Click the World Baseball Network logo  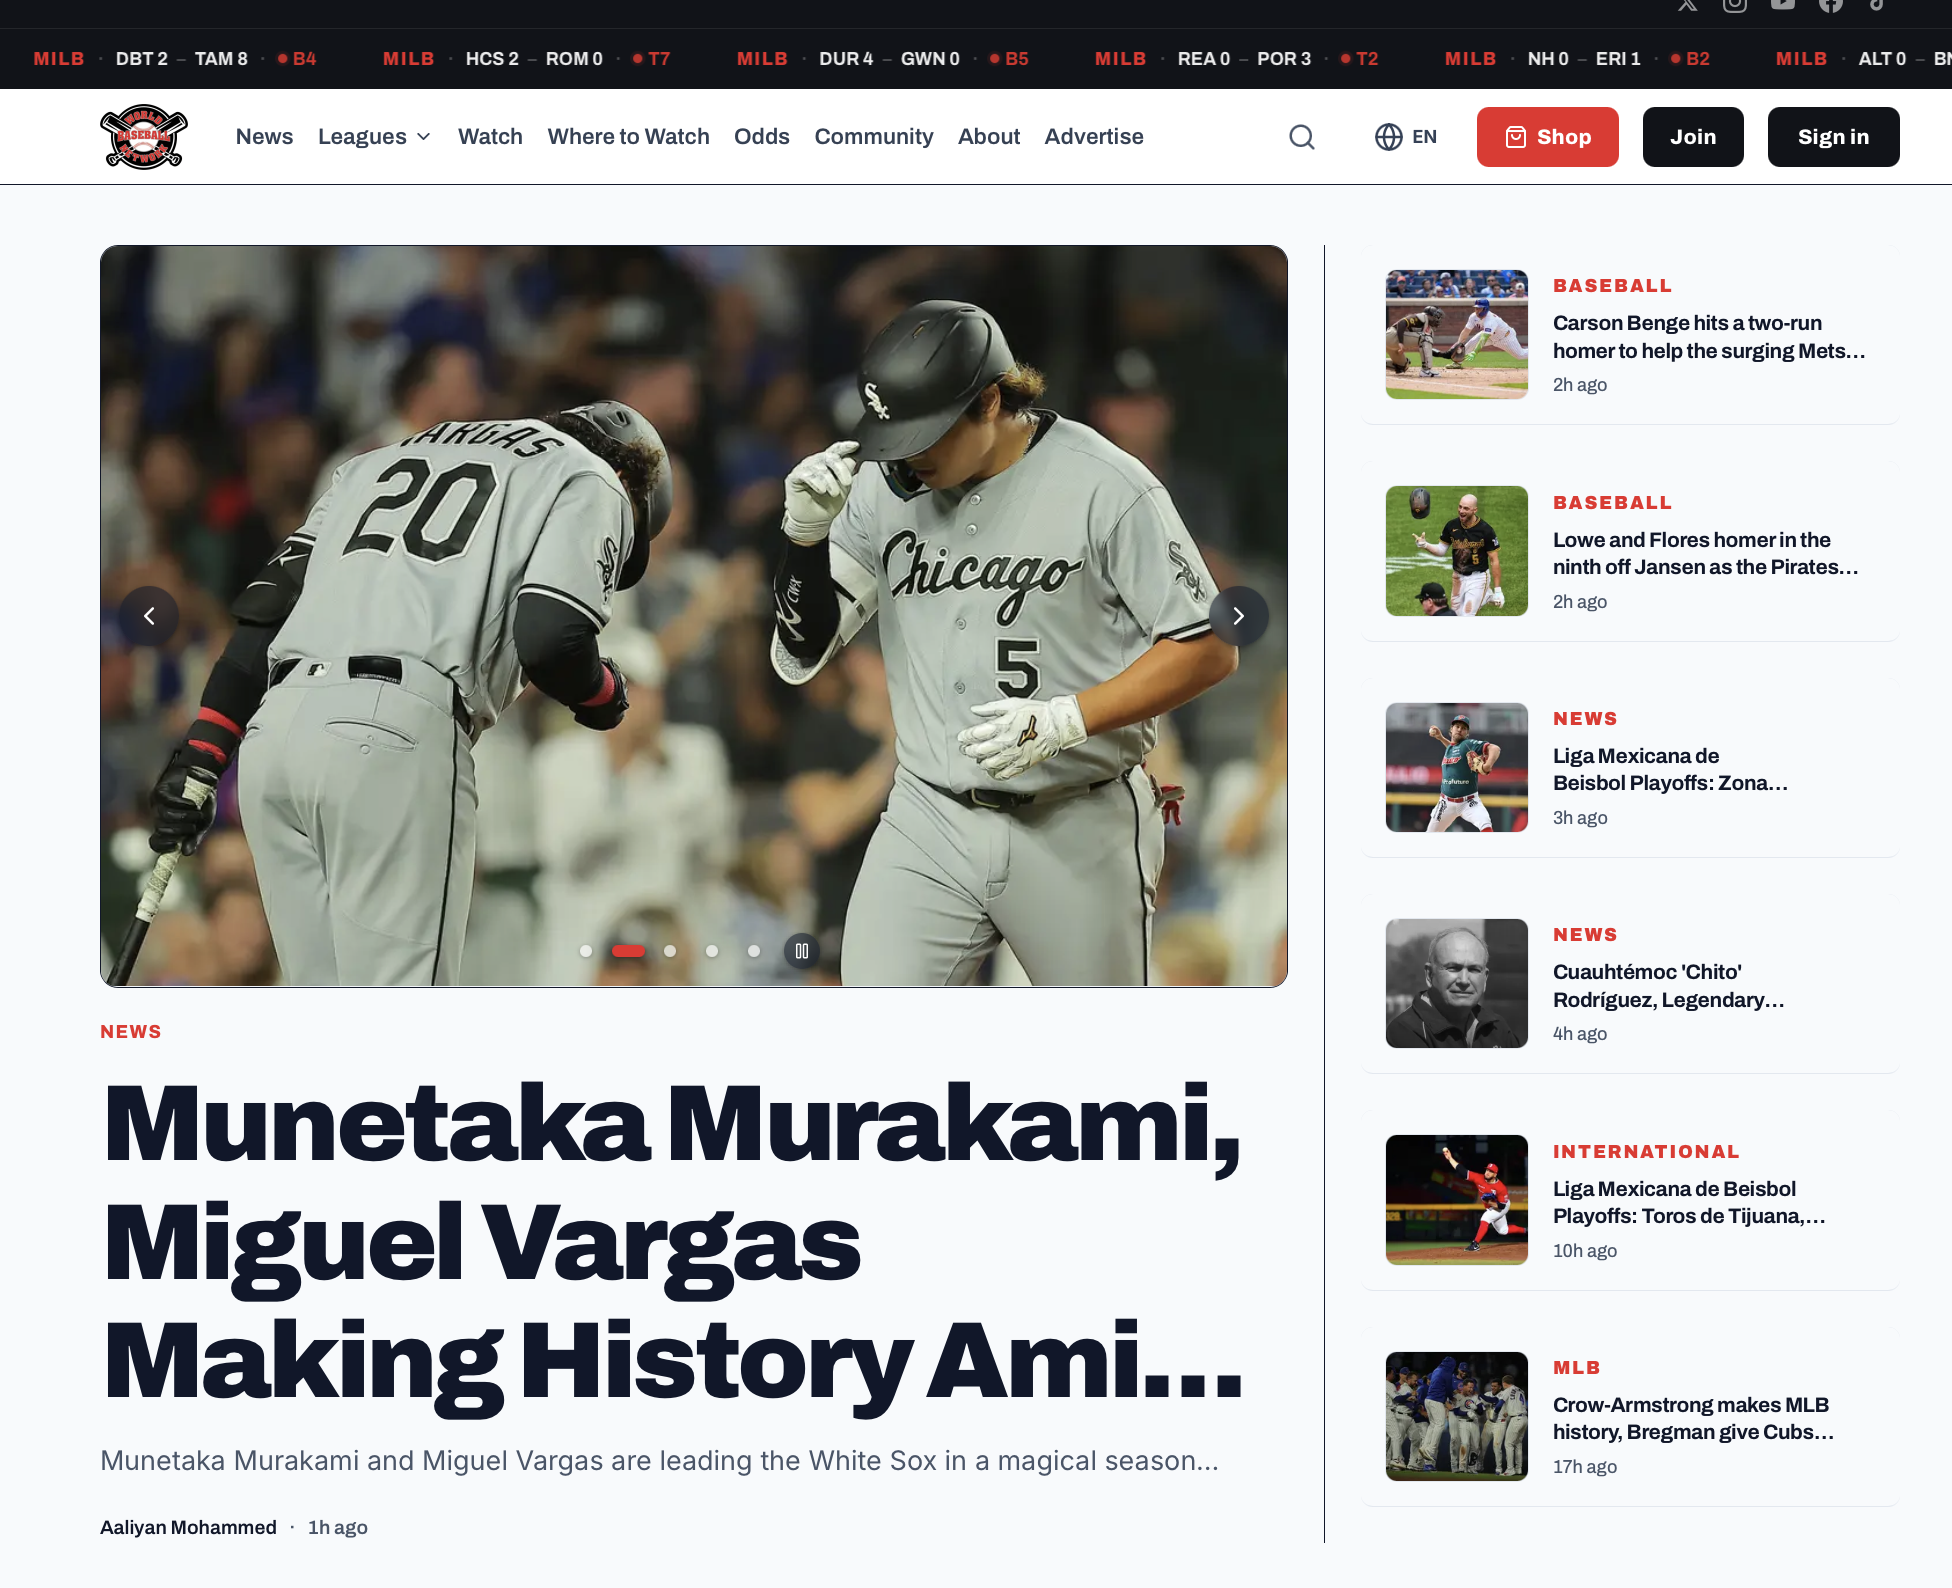point(144,137)
